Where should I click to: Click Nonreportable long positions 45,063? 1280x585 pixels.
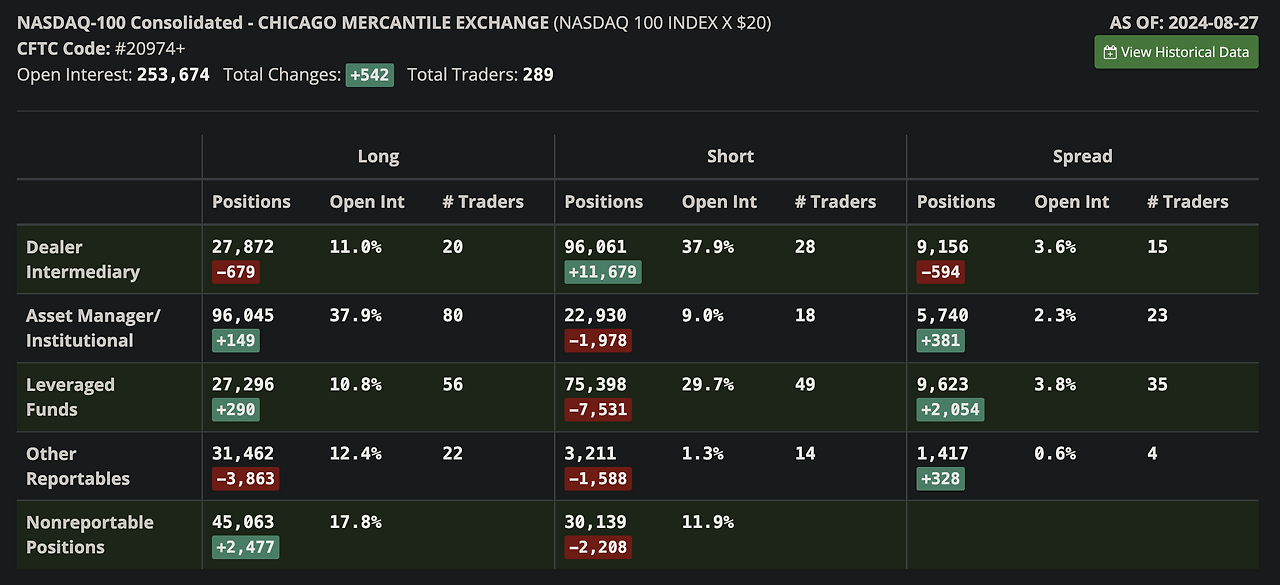point(243,522)
